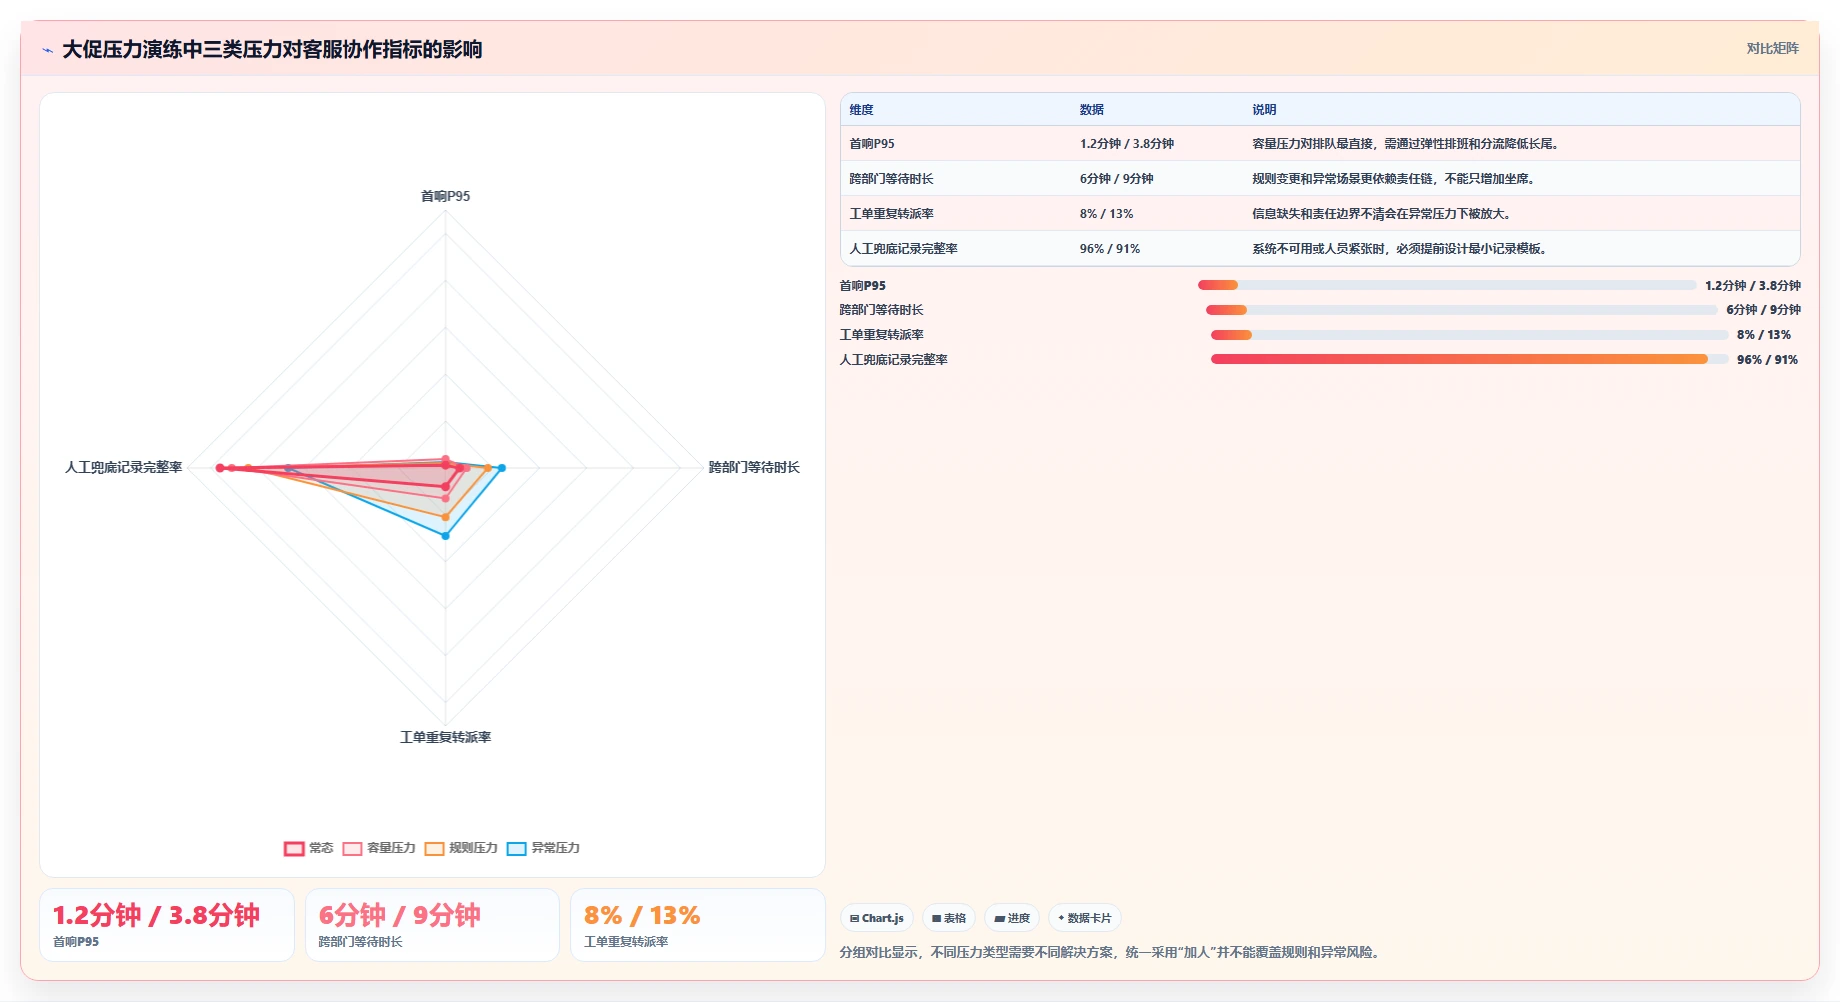The height and width of the screenshot is (1002, 1840).
Task: Select the 工单重复转派率 table row cell
Action: (956, 214)
